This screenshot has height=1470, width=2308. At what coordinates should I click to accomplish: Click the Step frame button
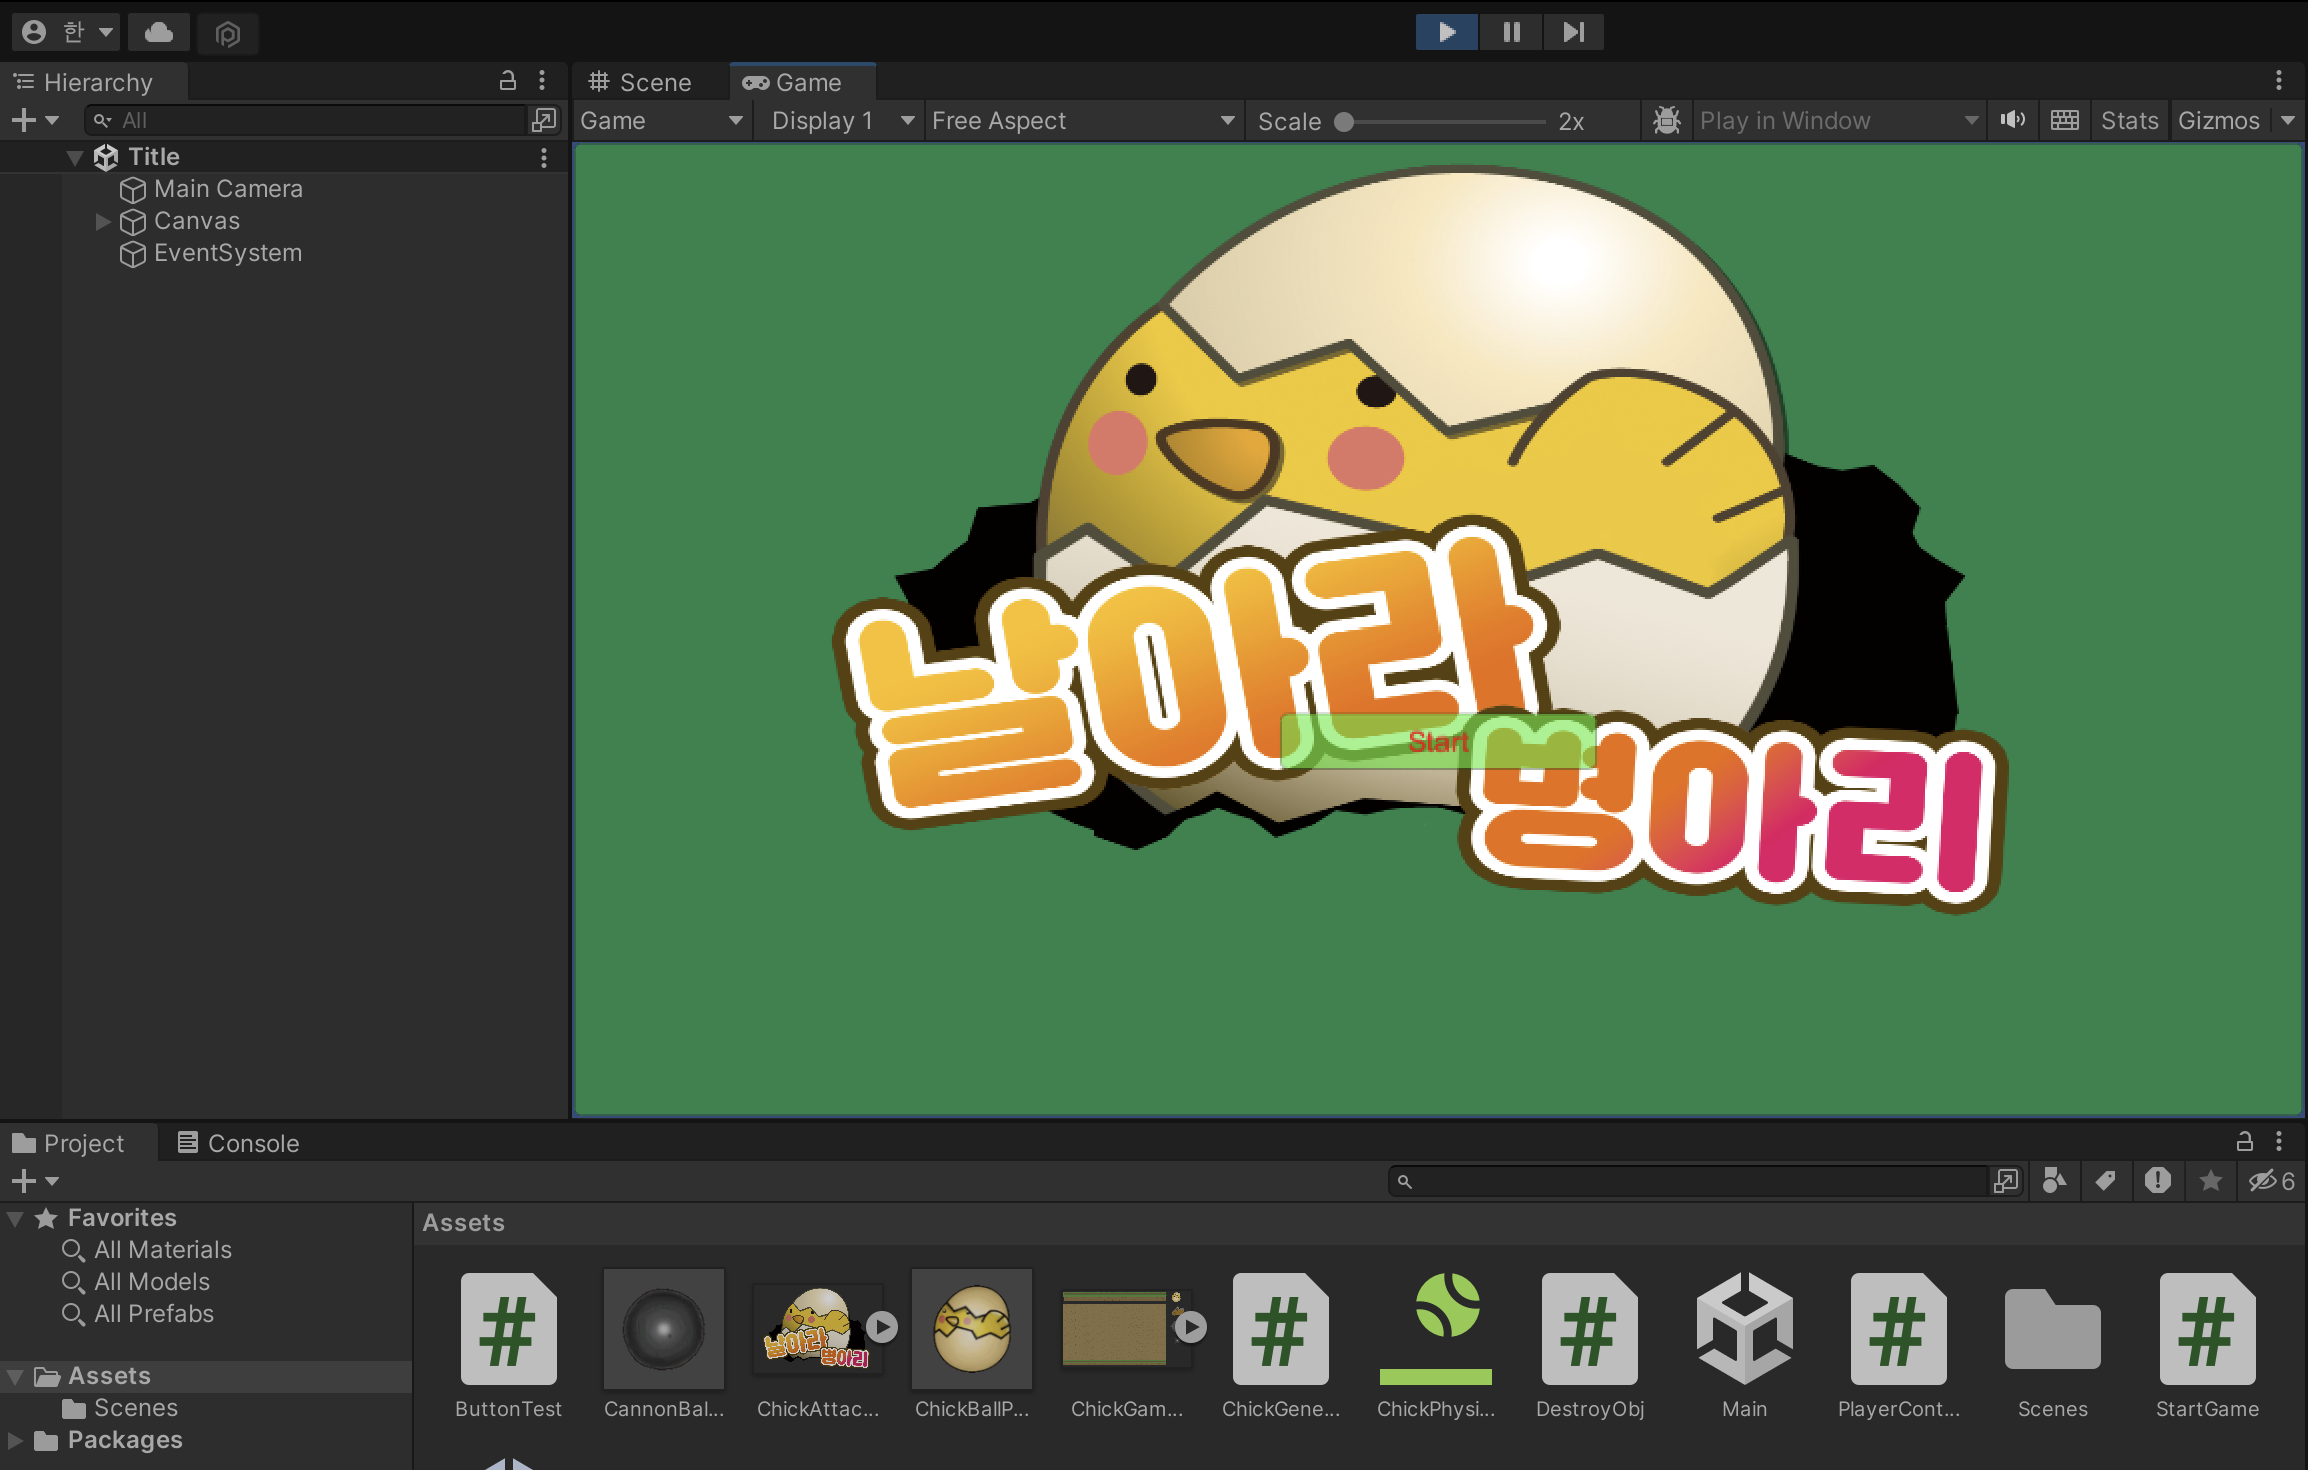click(x=1573, y=32)
